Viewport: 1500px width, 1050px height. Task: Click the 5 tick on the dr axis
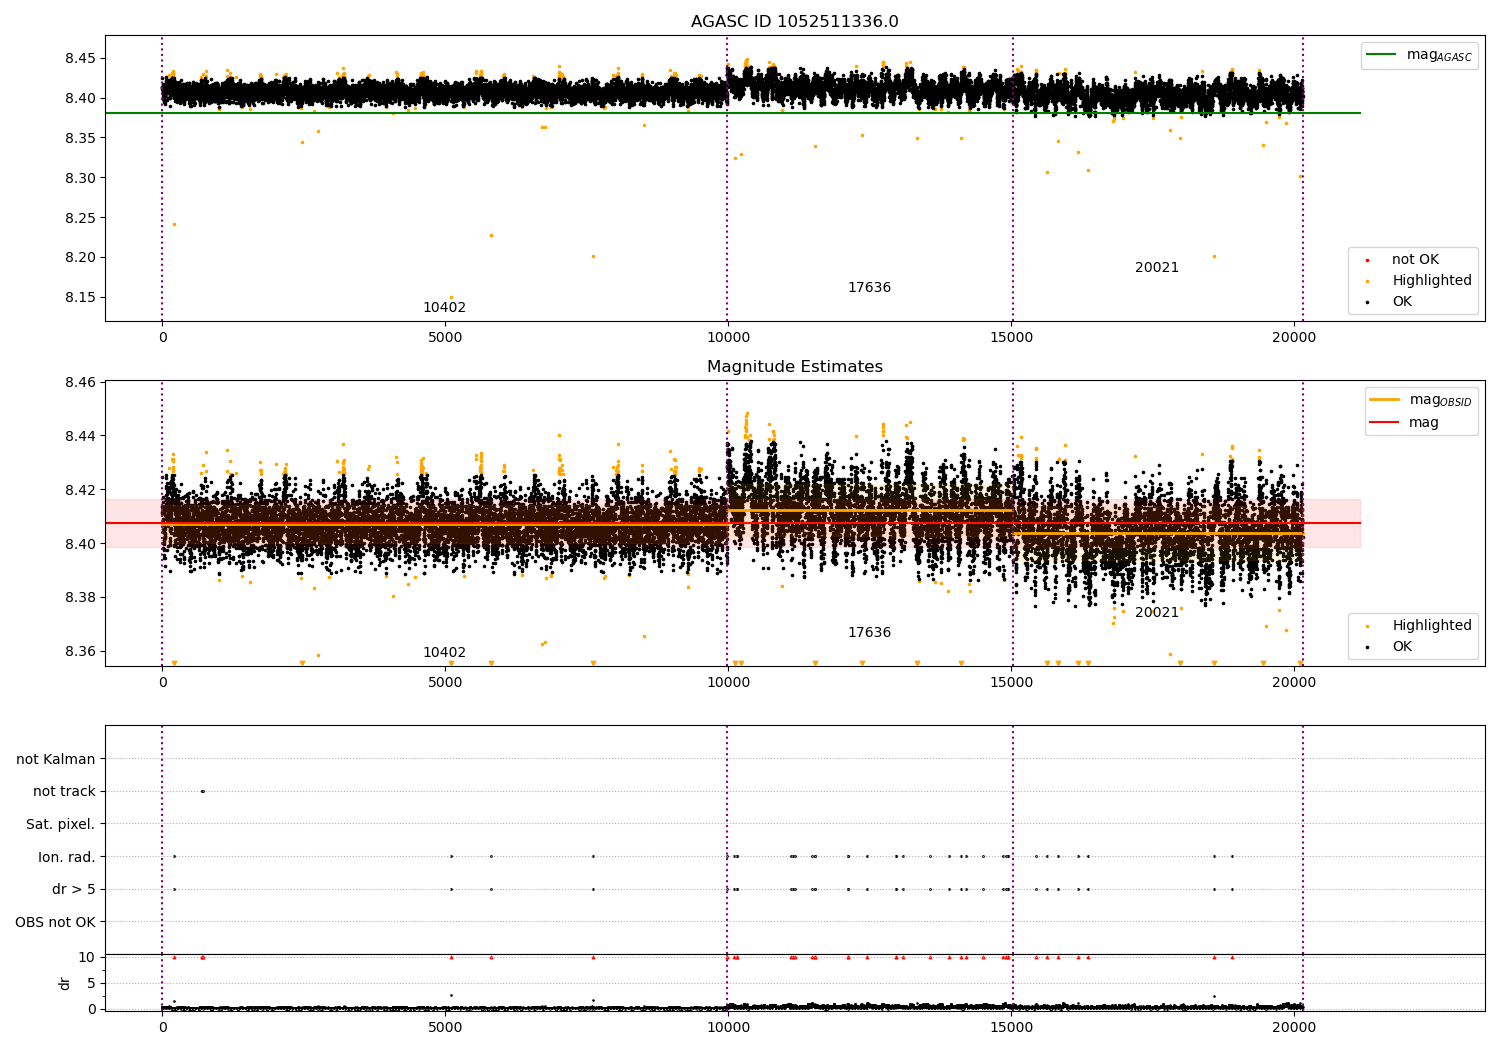click(91, 984)
